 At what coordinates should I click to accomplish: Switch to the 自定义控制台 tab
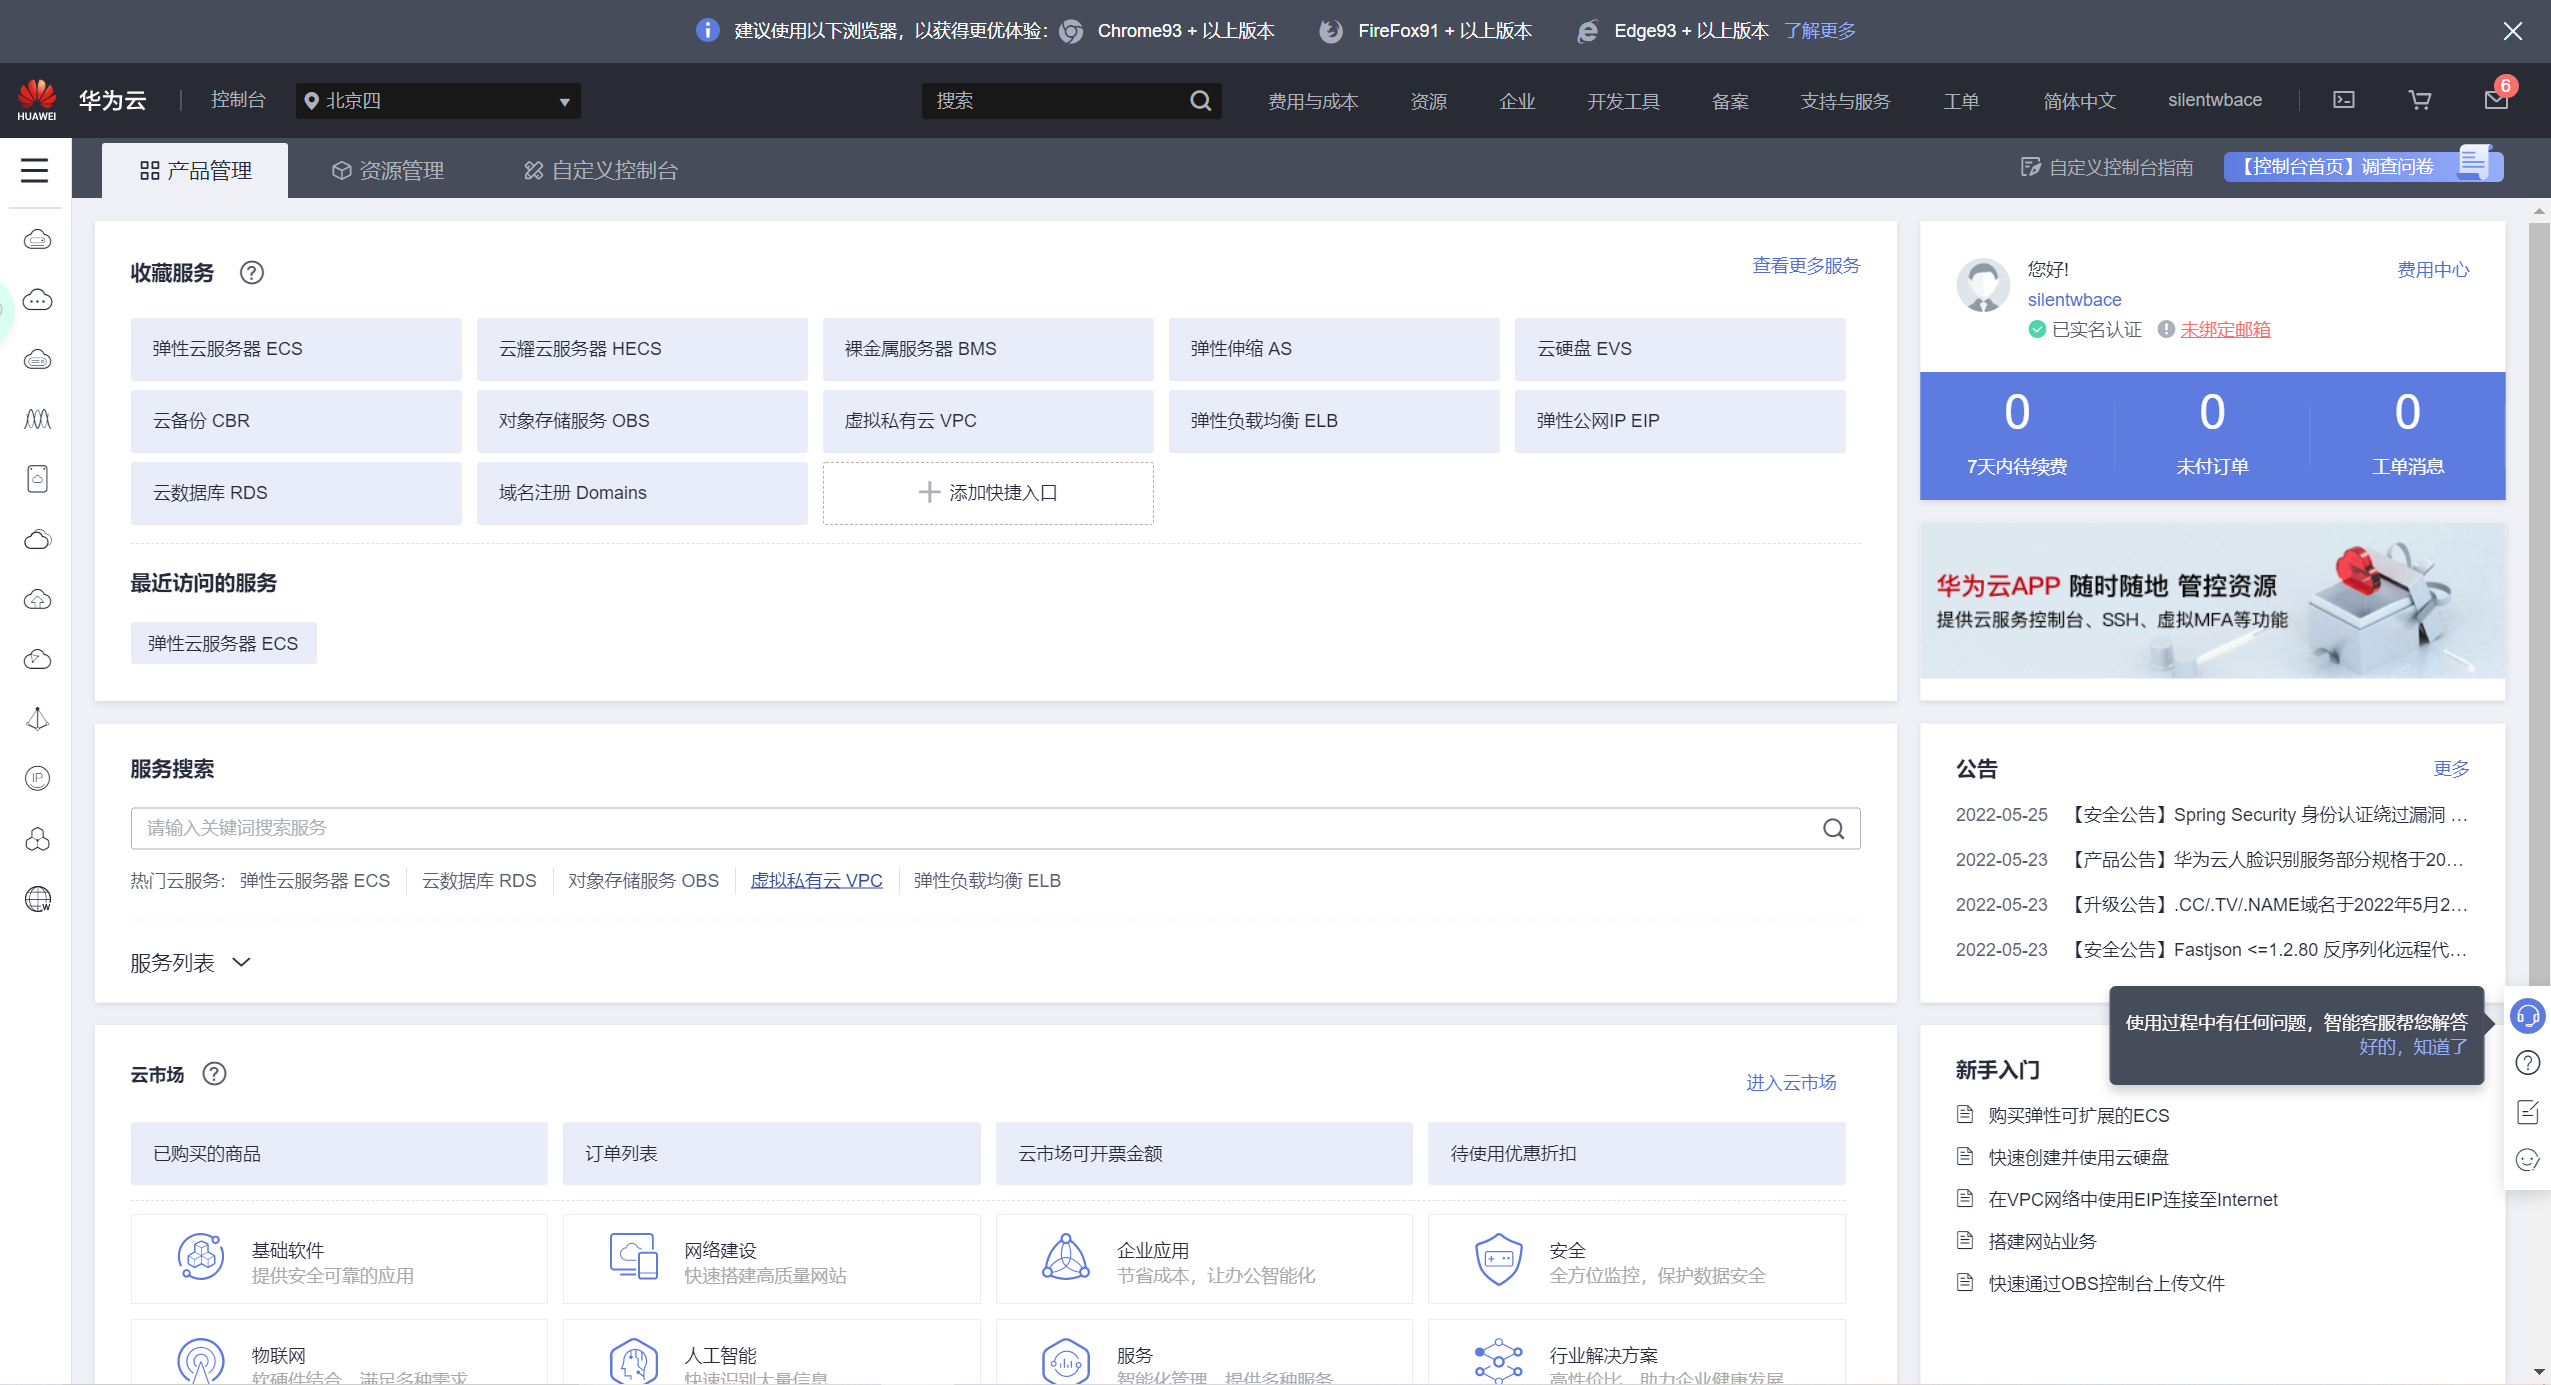601,171
